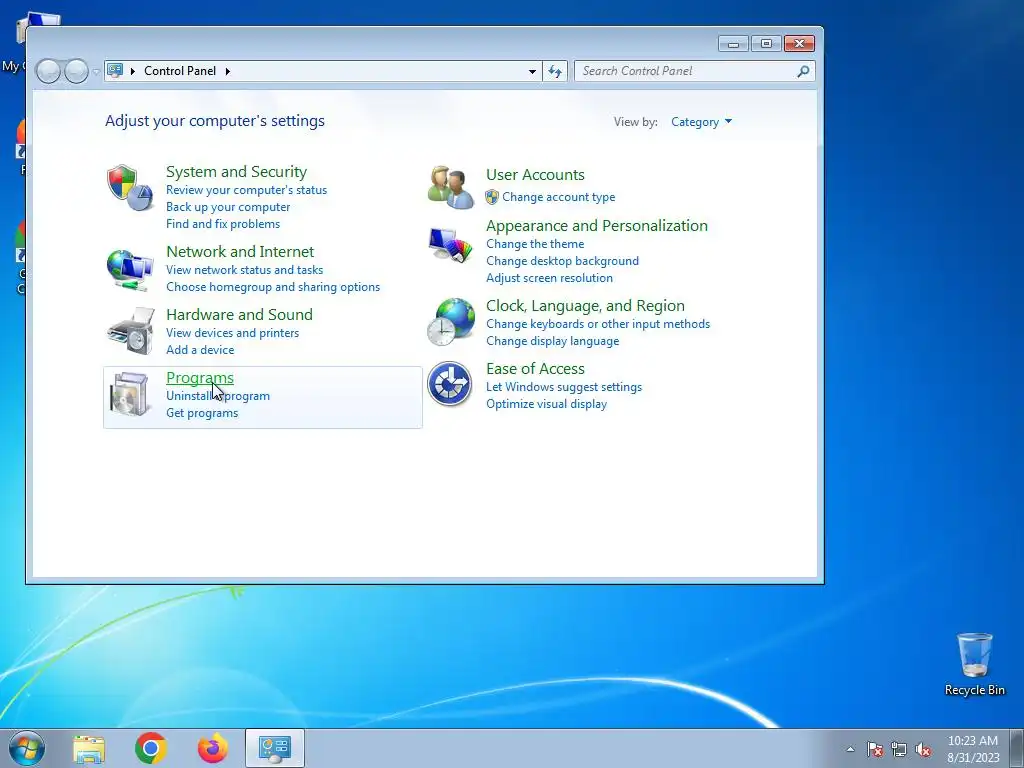Open Choose homegroup and sharing options
1024x768 pixels.
273,287
